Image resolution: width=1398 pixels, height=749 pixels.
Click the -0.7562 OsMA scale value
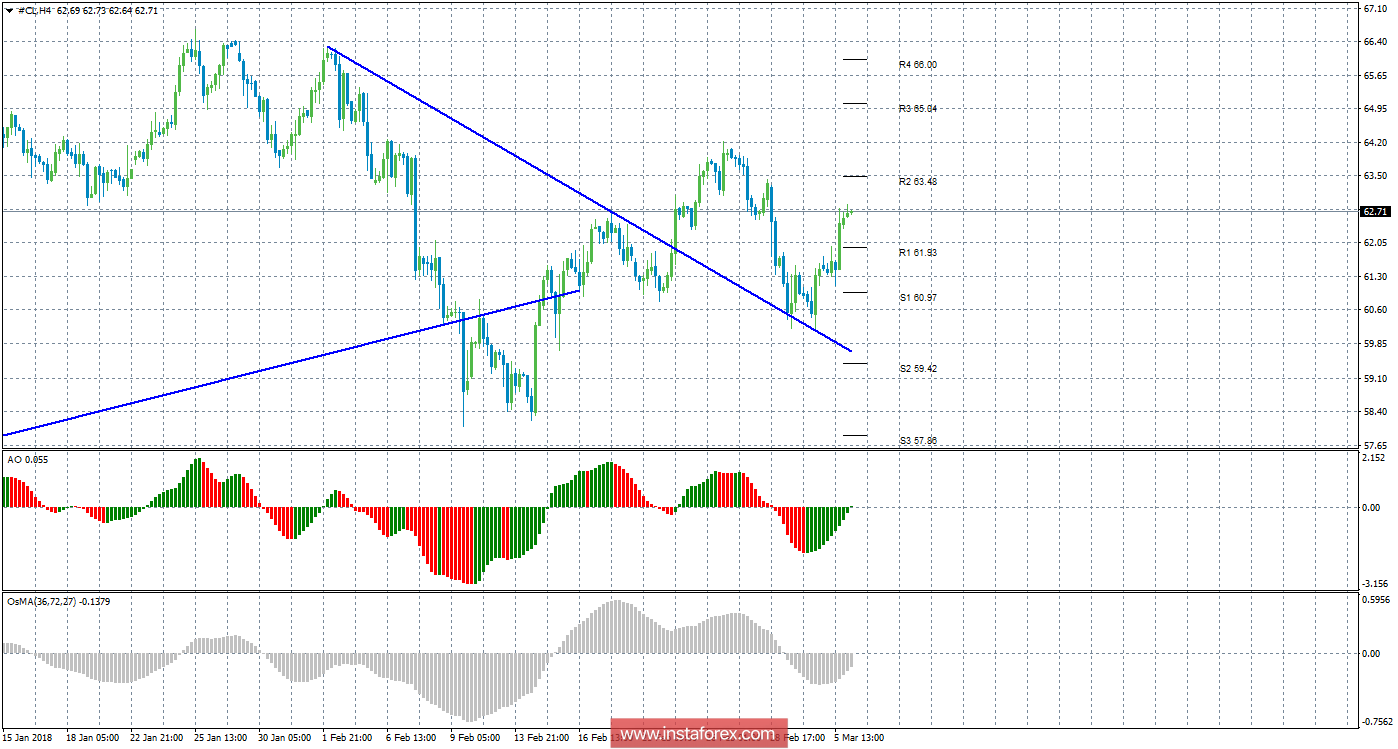coord(1377,722)
